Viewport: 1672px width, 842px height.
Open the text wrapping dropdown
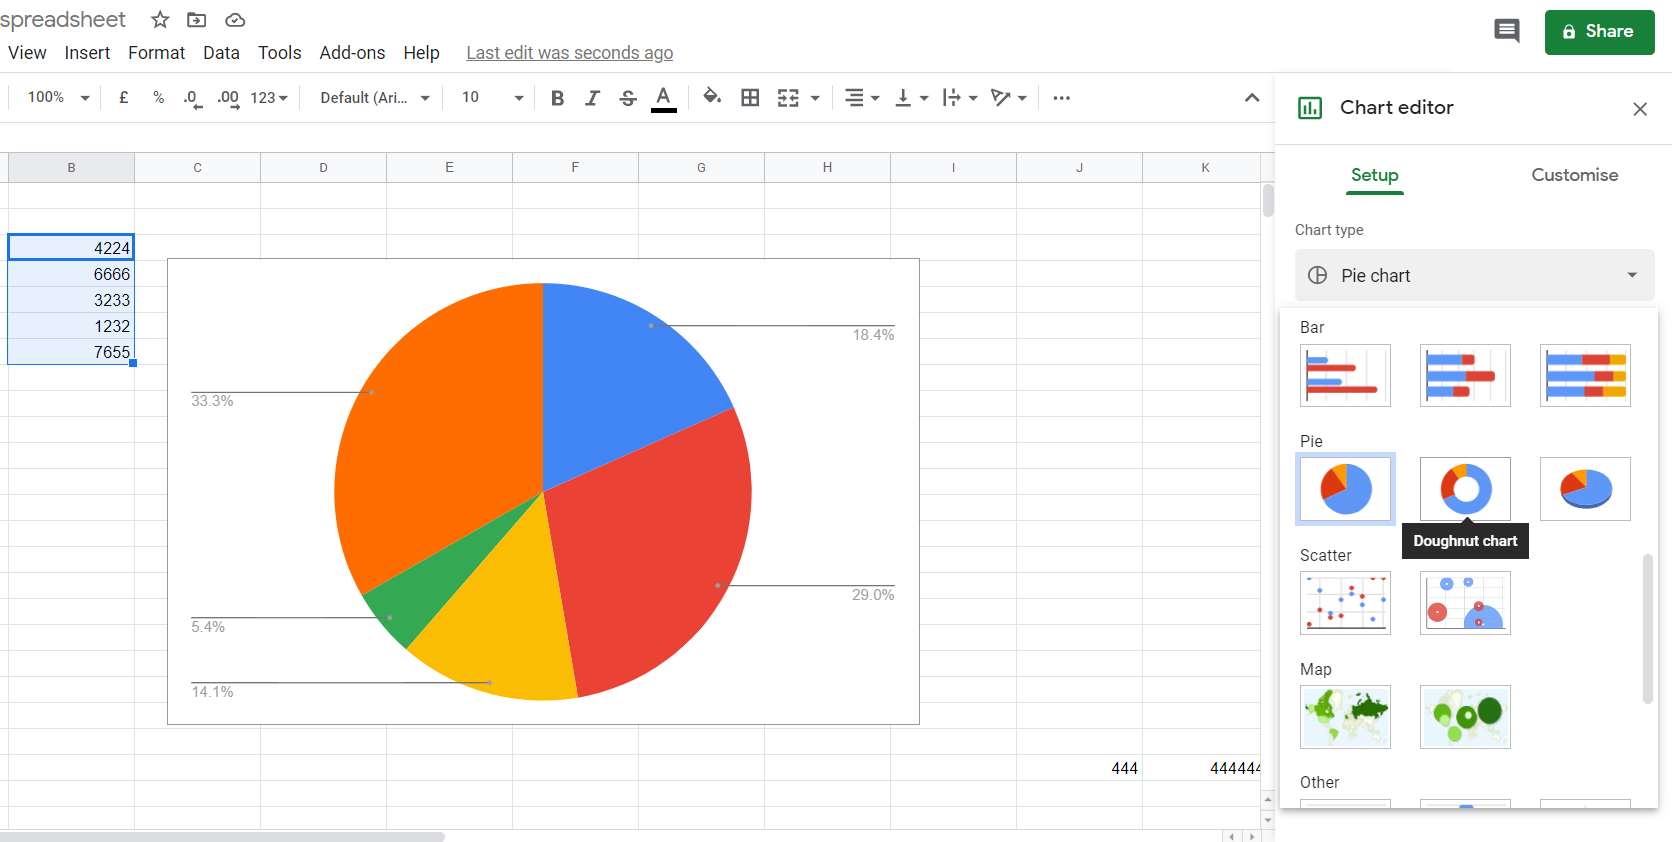pyautogui.click(x=960, y=98)
